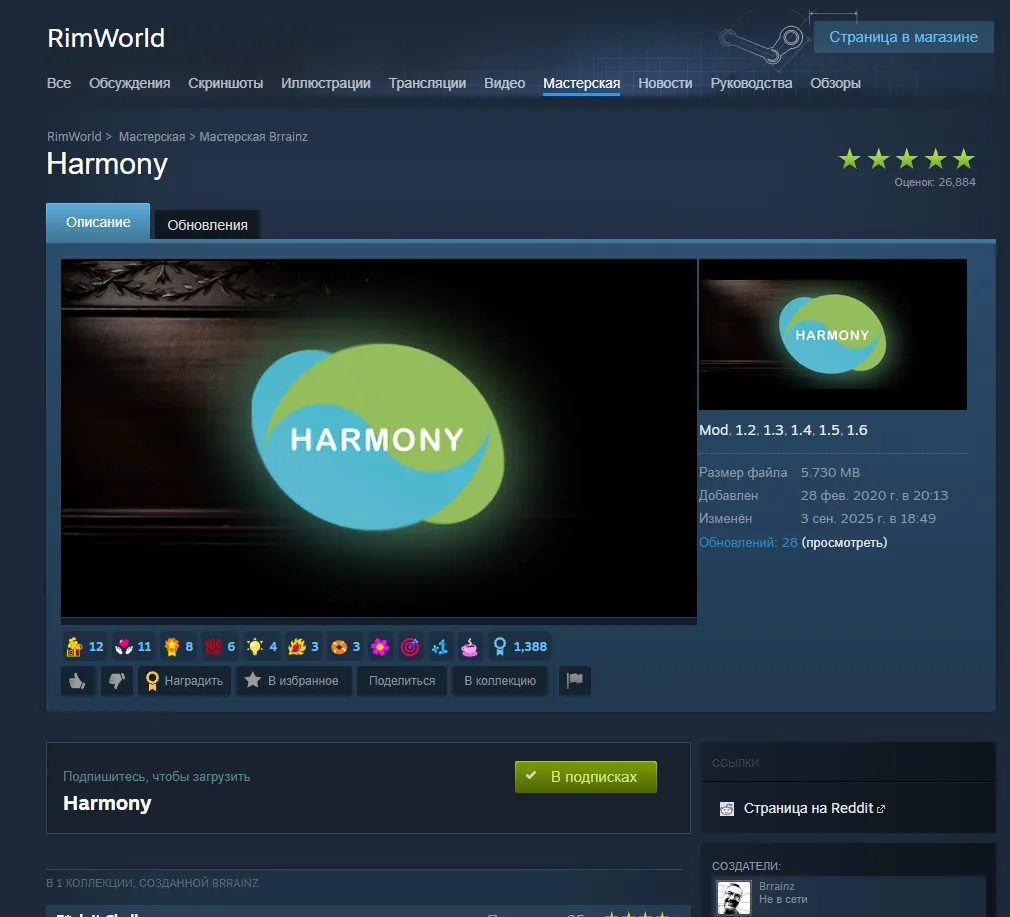Image resolution: width=1010 pixels, height=917 pixels.
Task: Open the Обзоры hub tab
Action: point(835,83)
